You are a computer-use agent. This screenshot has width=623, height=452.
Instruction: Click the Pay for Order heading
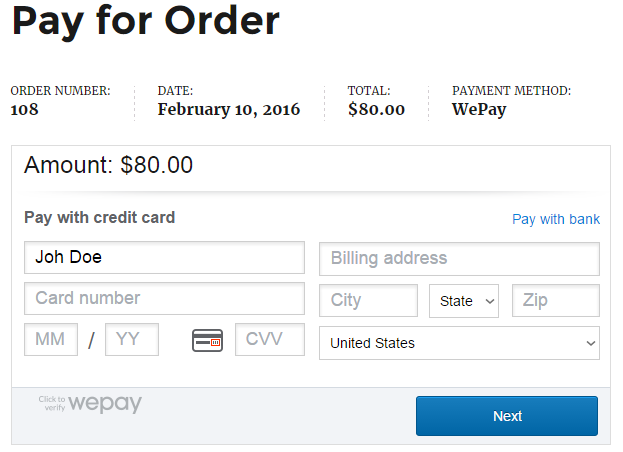[146, 22]
